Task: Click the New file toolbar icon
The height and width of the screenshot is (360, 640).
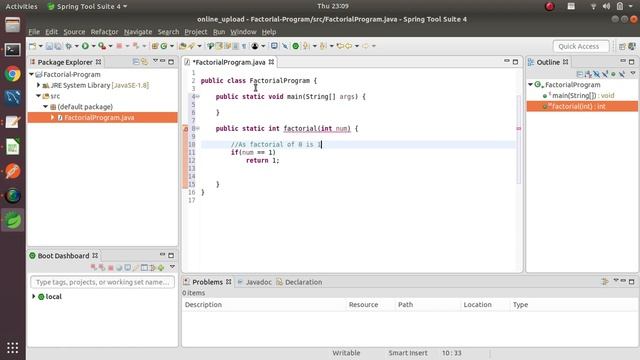Action: point(32,46)
